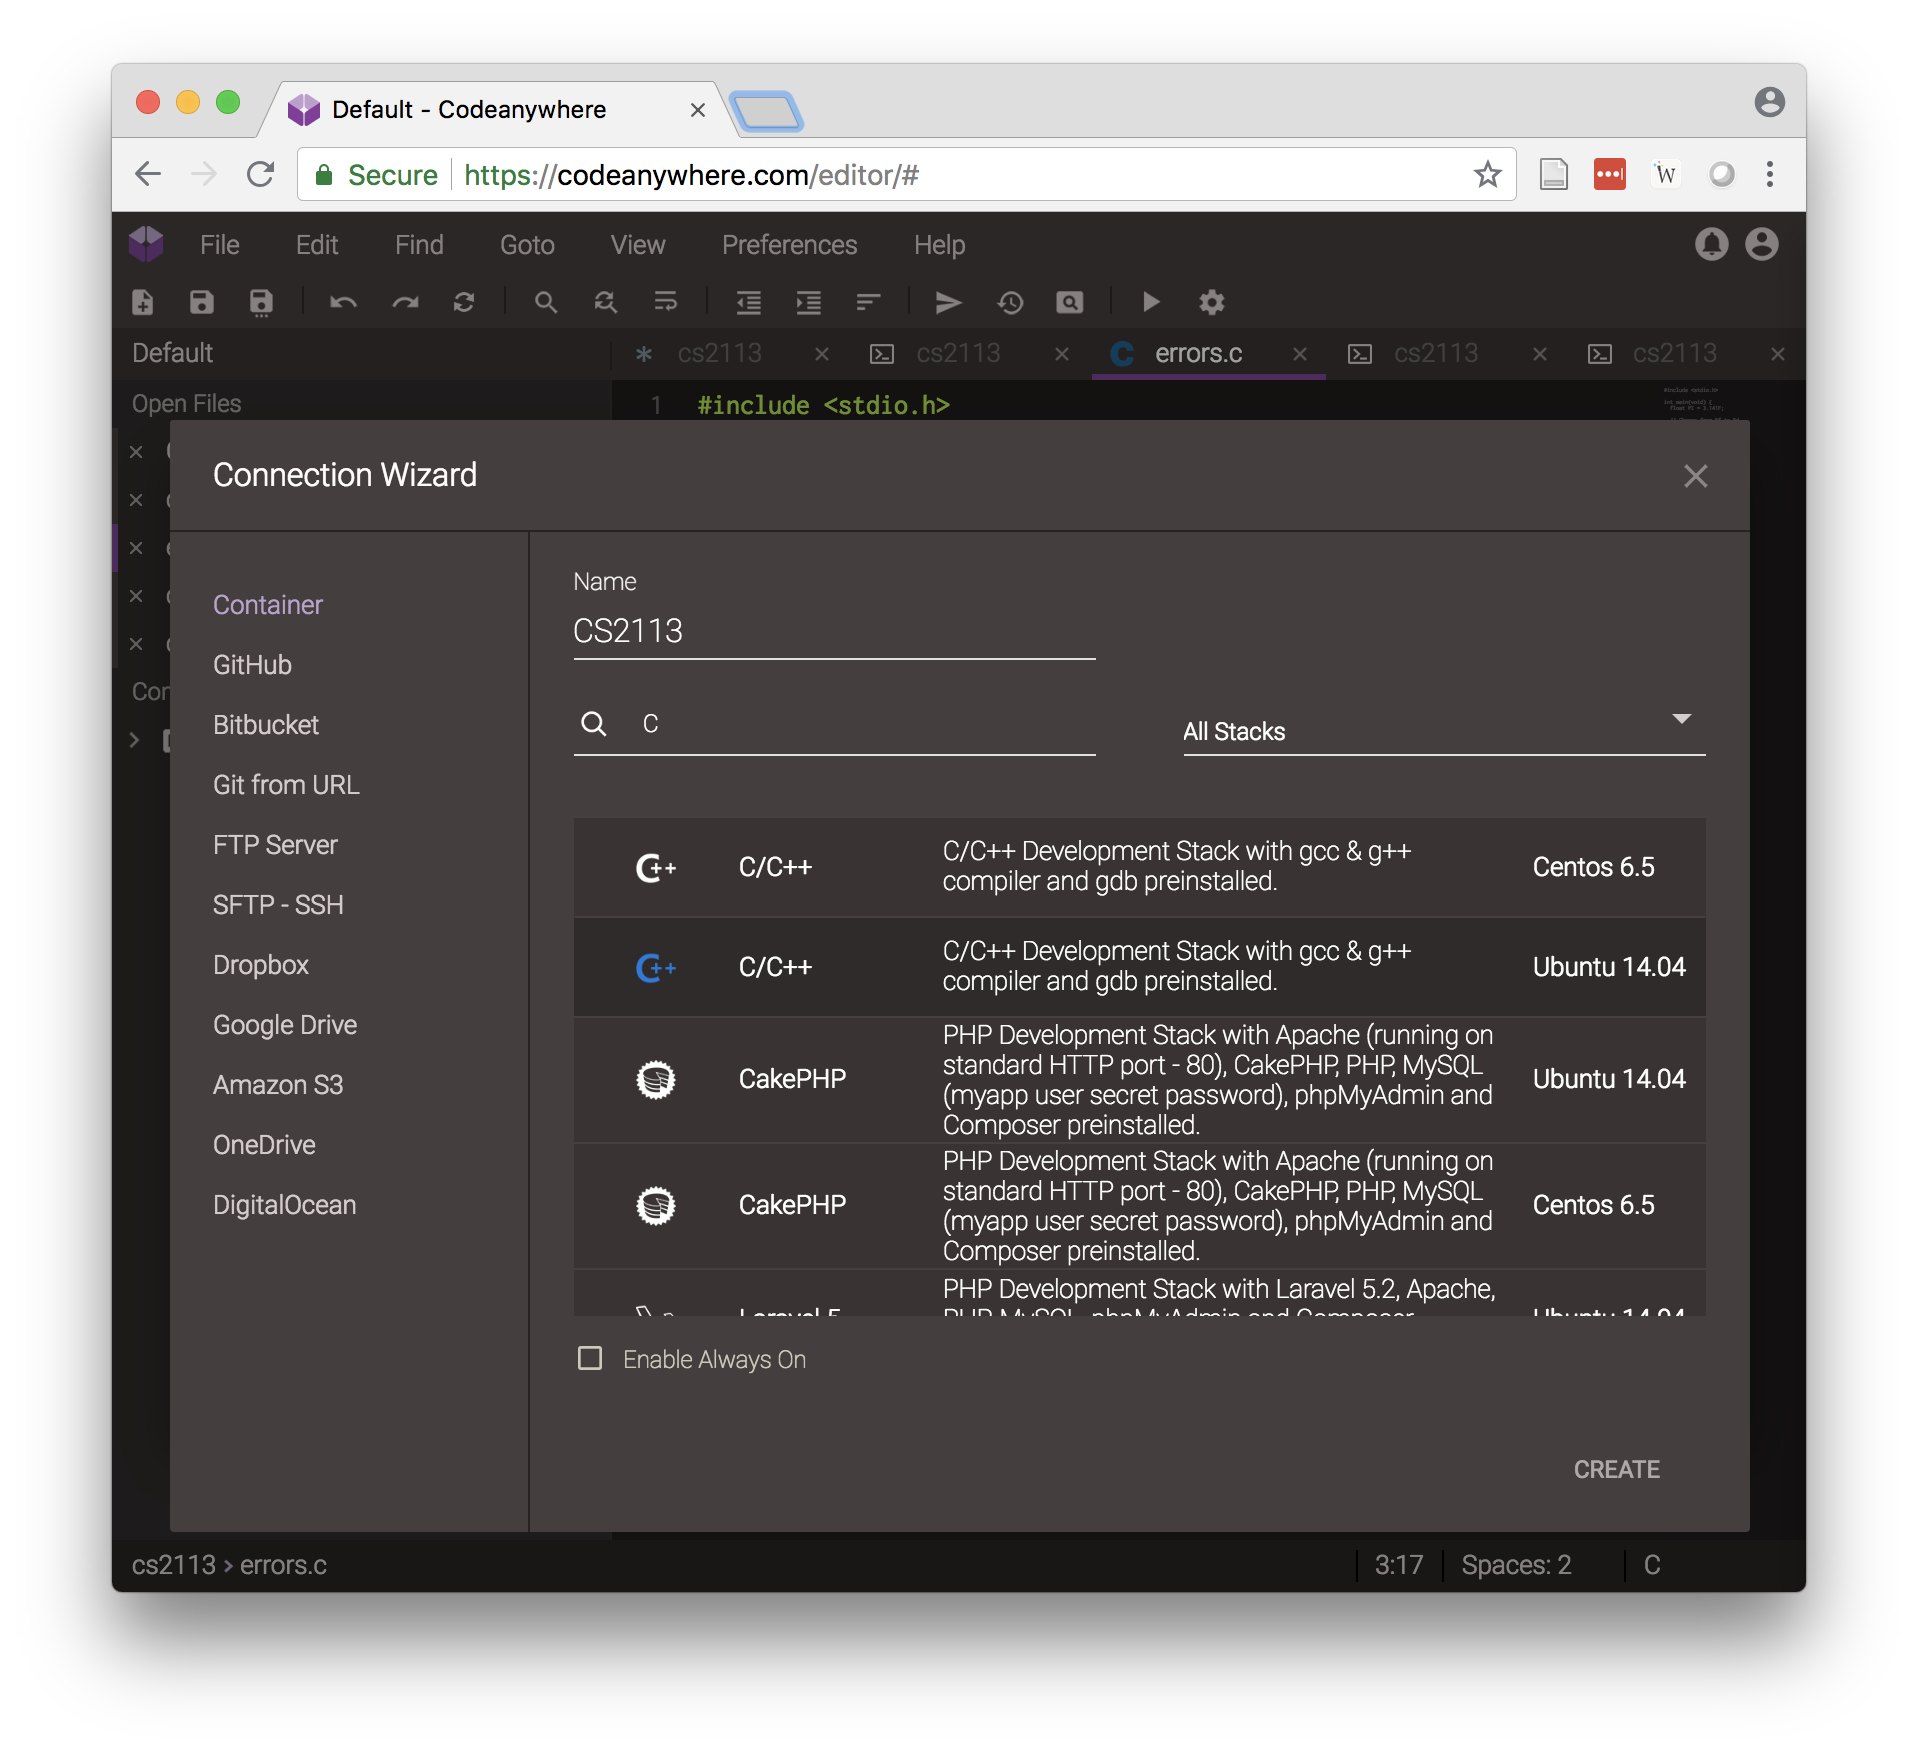Select CakePHP stack on Ubuntu 14.04
The width and height of the screenshot is (1918, 1752).
pos(1139,1080)
